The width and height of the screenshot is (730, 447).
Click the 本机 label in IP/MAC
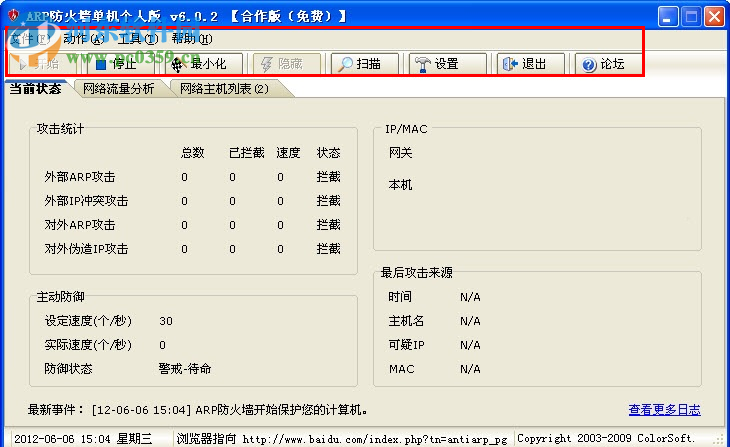tap(400, 185)
